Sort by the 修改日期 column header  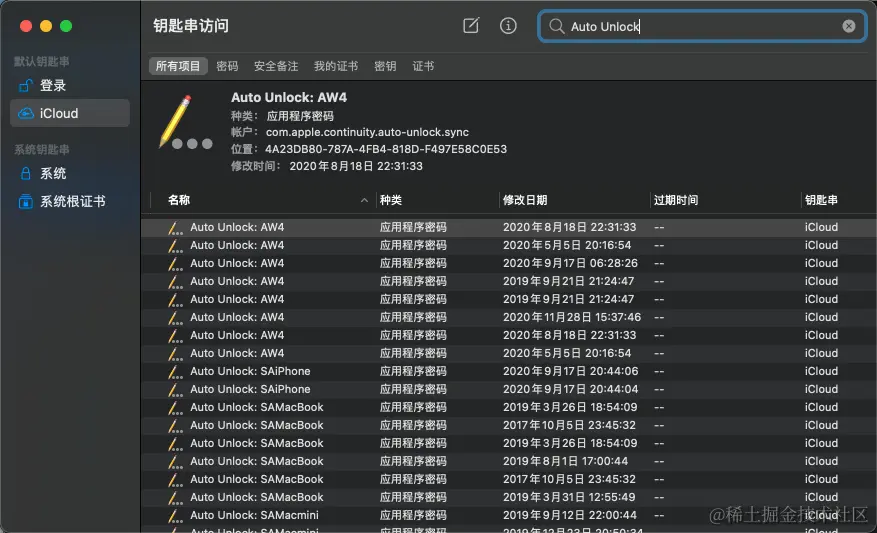pos(525,200)
